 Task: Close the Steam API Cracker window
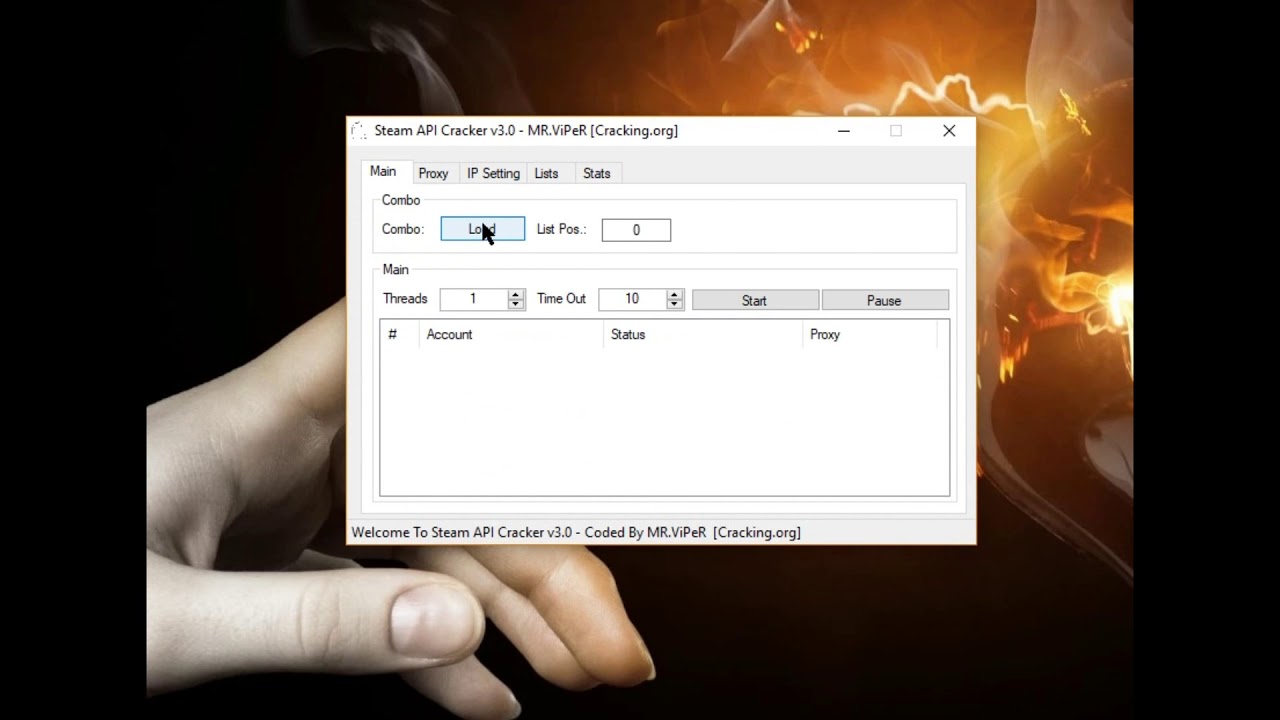pyautogui.click(x=949, y=131)
